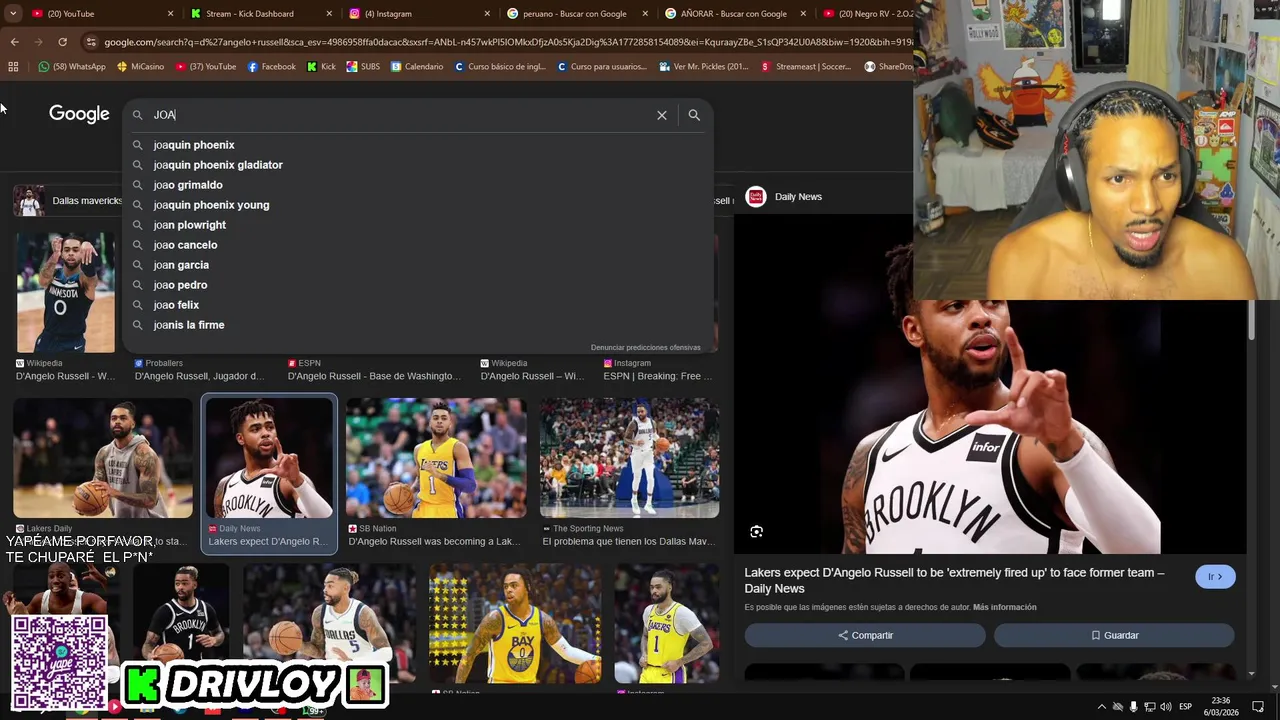Open the Facebook bookmark

[x=271, y=67]
